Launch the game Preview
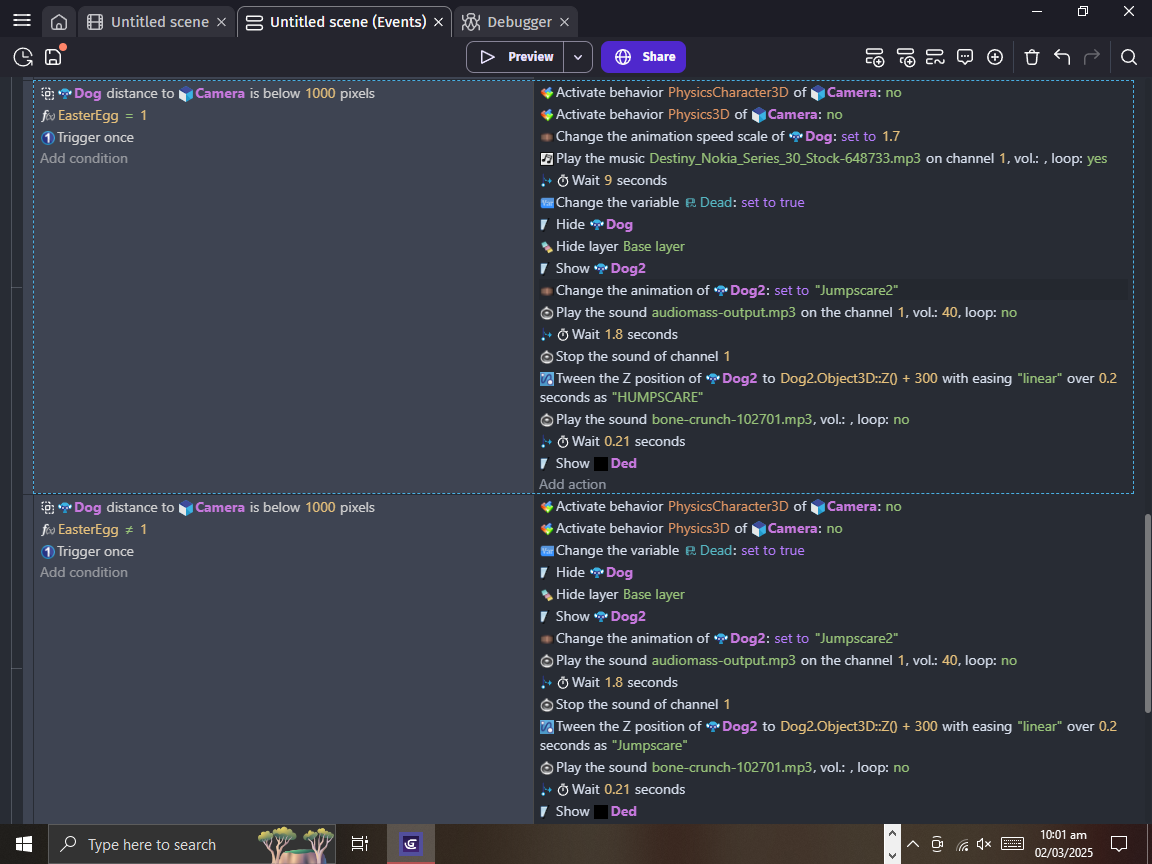Image resolution: width=1152 pixels, height=864 pixels. tap(516, 57)
